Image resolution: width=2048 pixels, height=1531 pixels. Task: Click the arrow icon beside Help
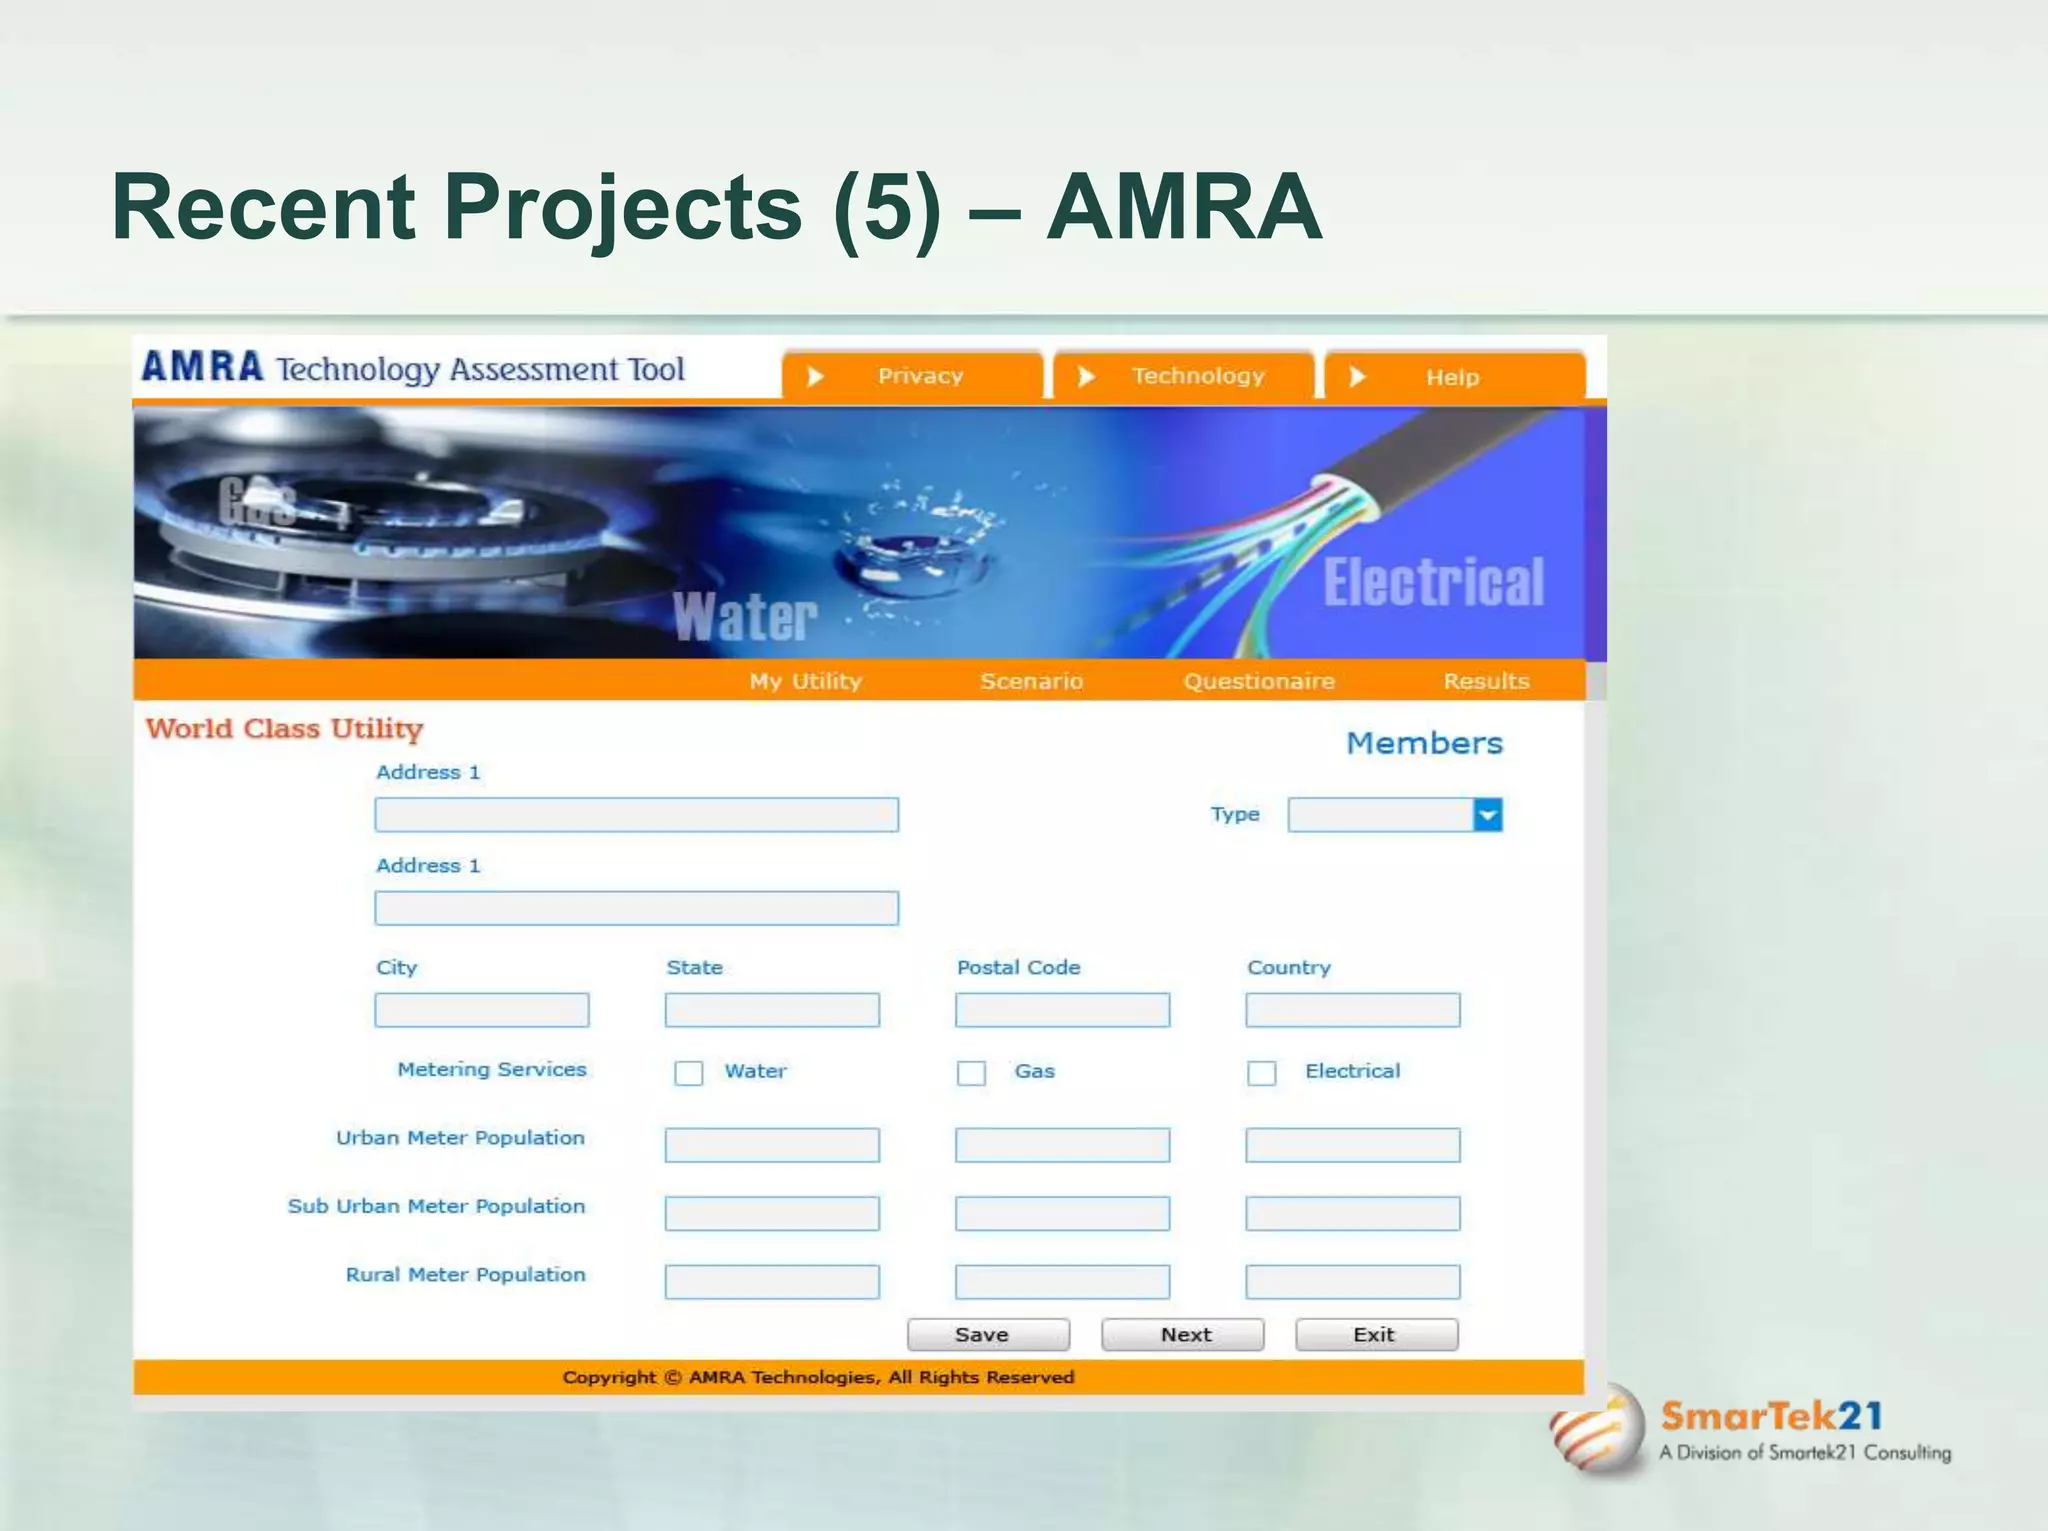click(x=1357, y=377)
